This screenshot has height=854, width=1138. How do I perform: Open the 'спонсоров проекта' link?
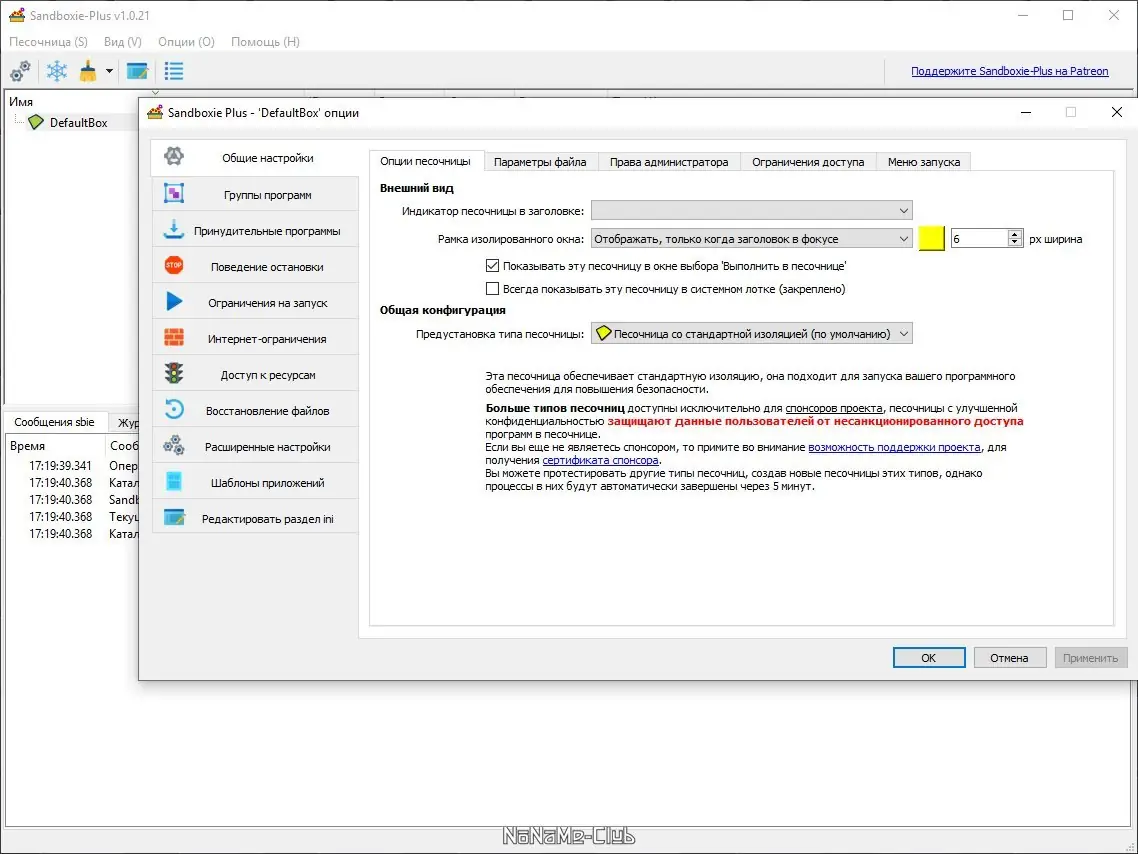(x=834, y=408)
